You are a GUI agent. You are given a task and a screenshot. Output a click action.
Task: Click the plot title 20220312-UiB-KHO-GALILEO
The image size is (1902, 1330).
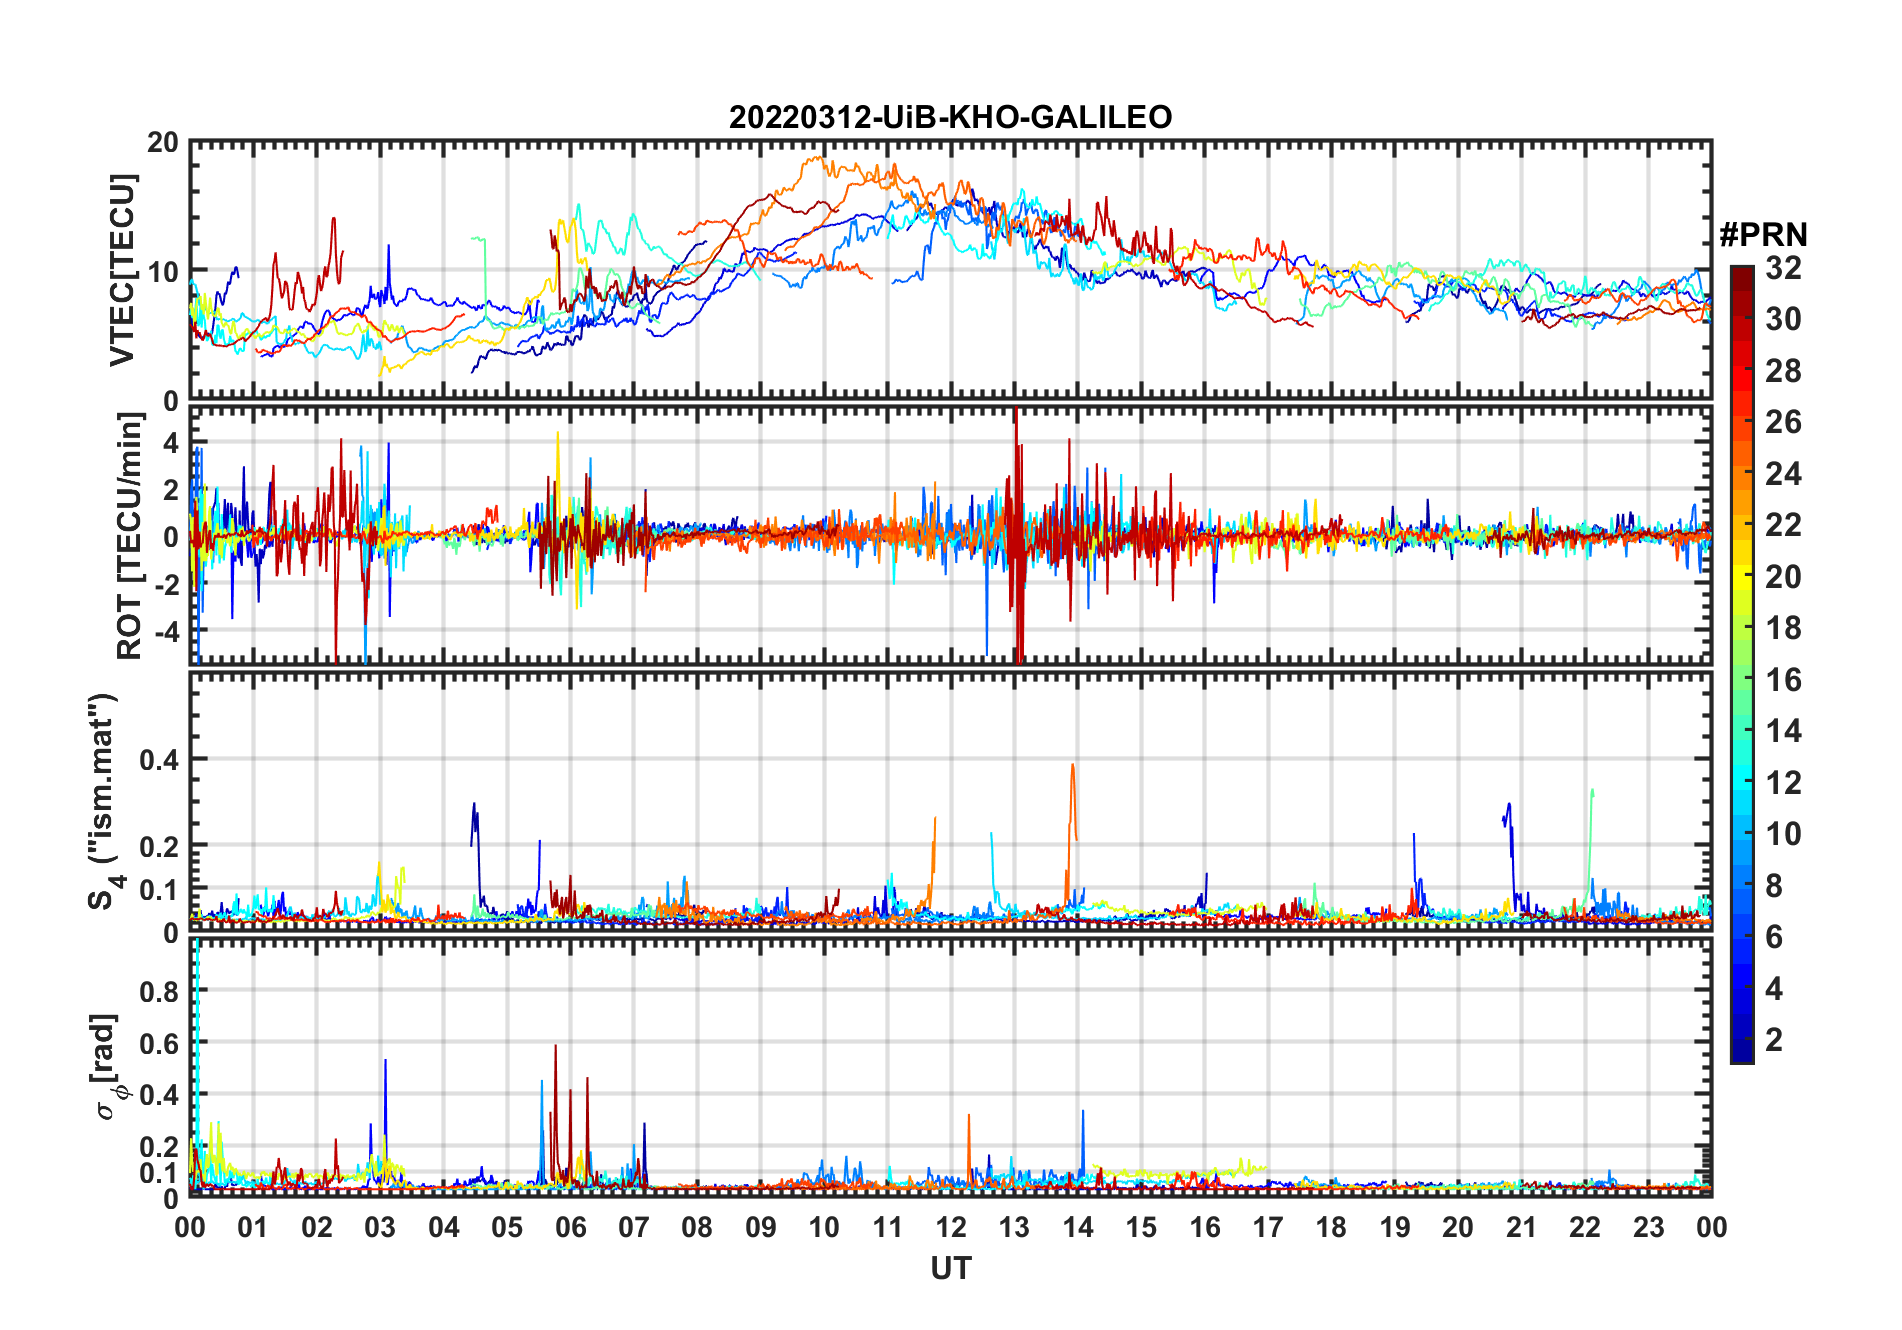pyautogui.click(x=950, y=117)
